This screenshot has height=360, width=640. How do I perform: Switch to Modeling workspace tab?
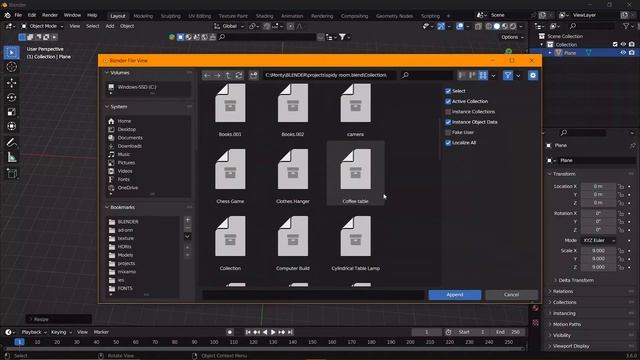(x=143, y=16)
